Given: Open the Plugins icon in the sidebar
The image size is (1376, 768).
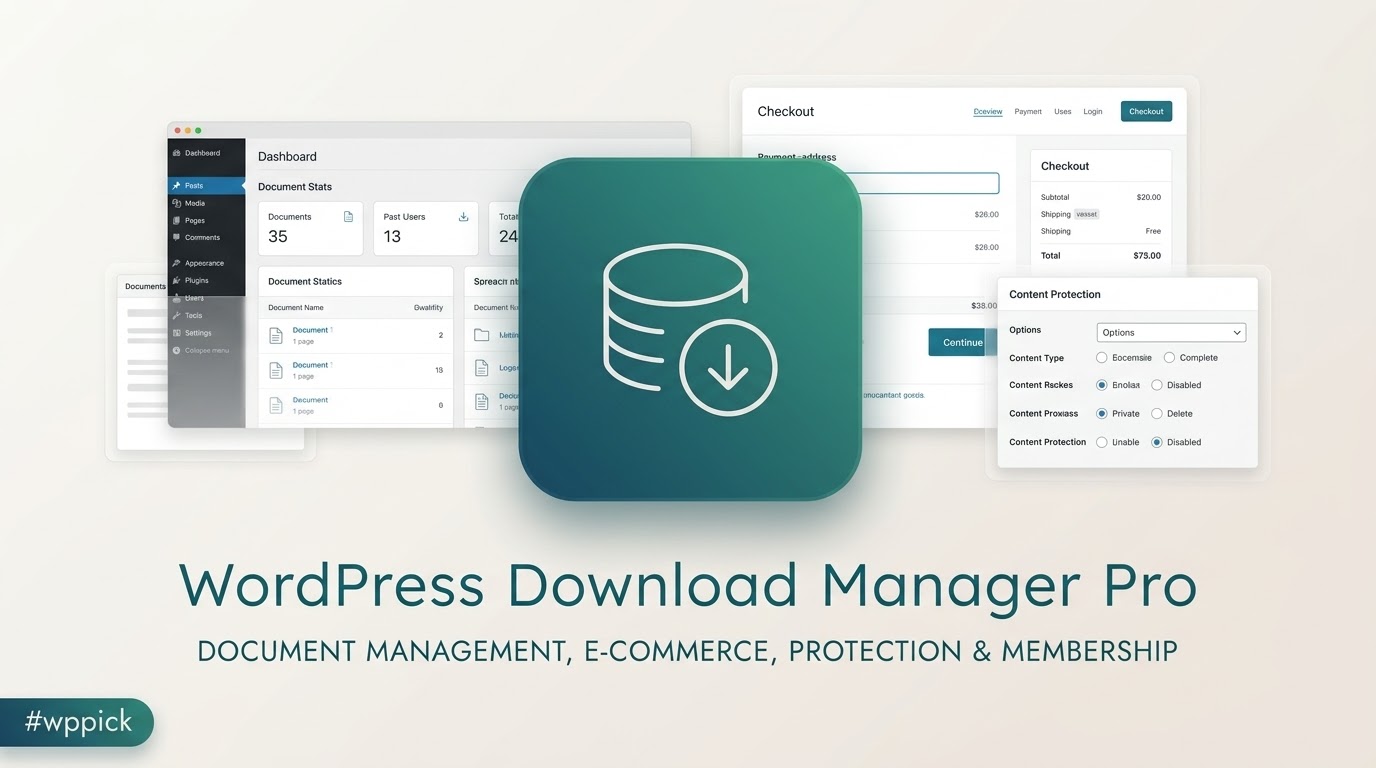Looking at the screenshot, I should (177, 281).
